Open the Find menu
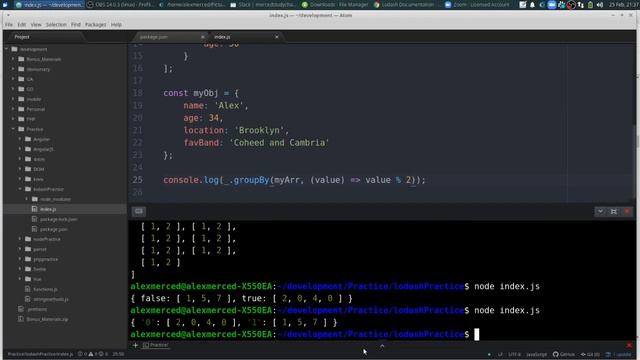Image resolution: width=640 pixels, height=360 pixels. tap(76, 24)
